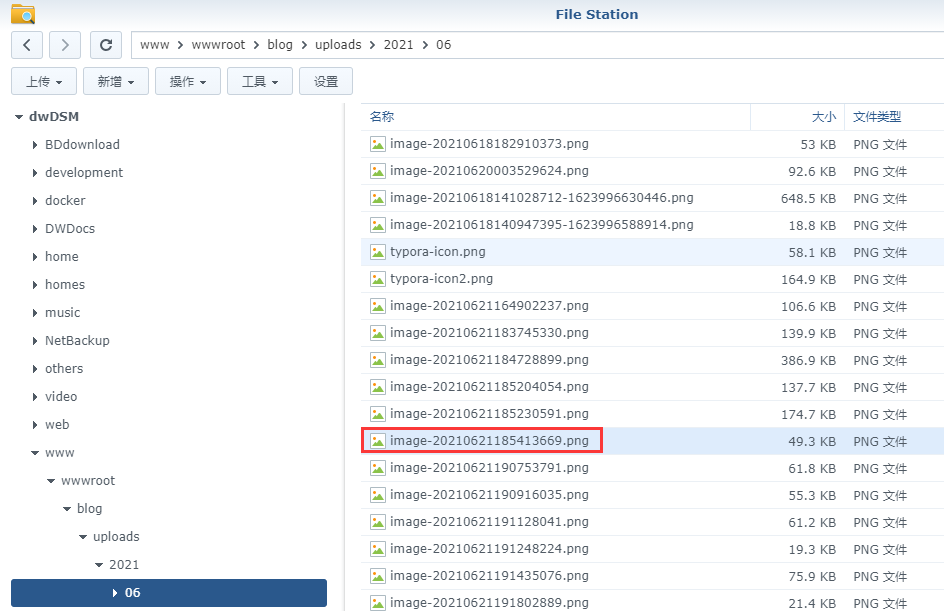The height and width of the screenshot is (611, 944).
Task: Navigate to www in breadcrumb path
Action: 155,45
